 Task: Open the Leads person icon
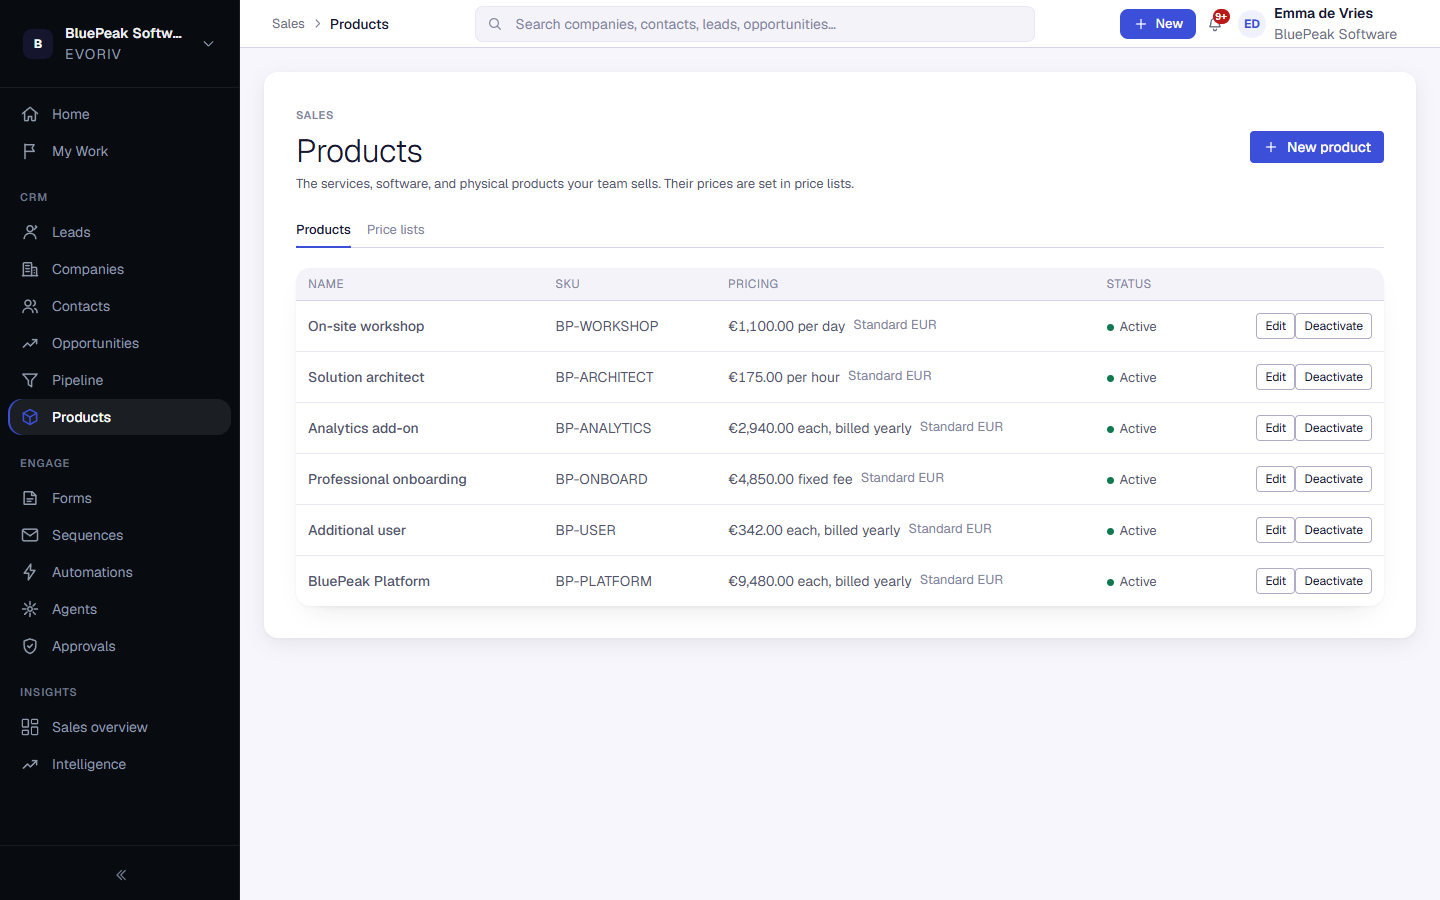(30, 232)
